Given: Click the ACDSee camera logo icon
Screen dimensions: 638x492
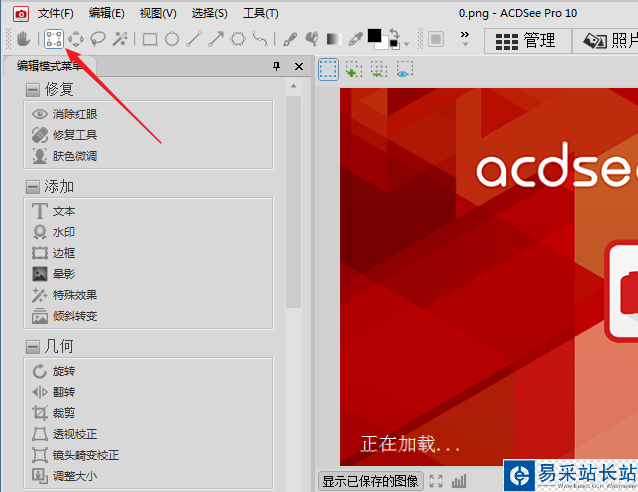Looking at the screenshot, I should 21,14.
